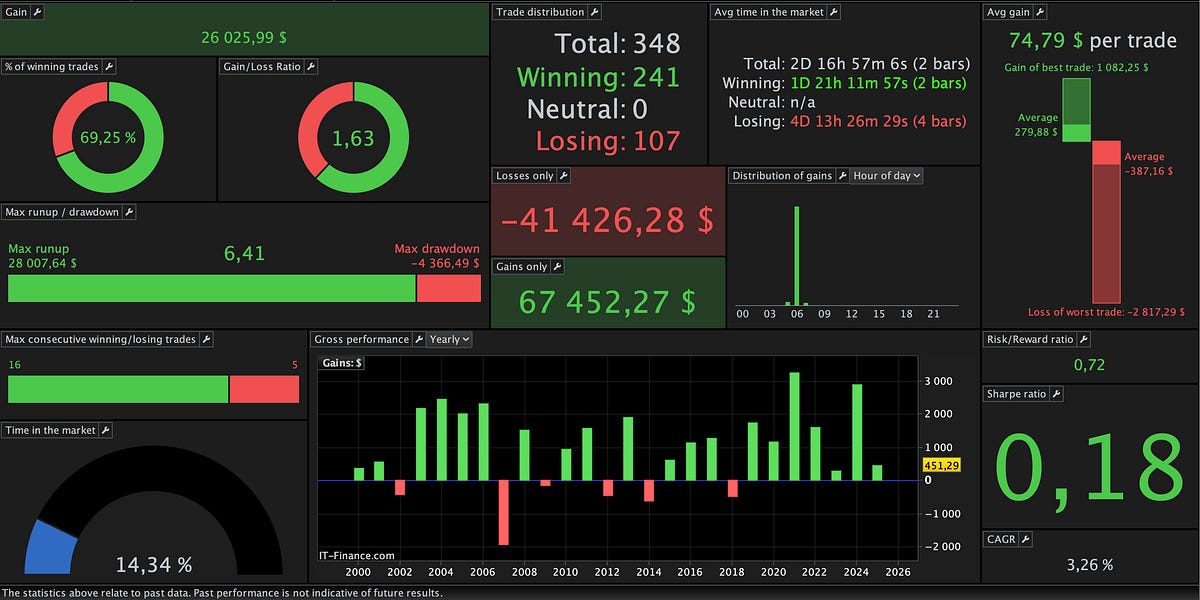Click the 6,41 runup/drawdown ratio value
1200x600 pixels.
[244, 253]
